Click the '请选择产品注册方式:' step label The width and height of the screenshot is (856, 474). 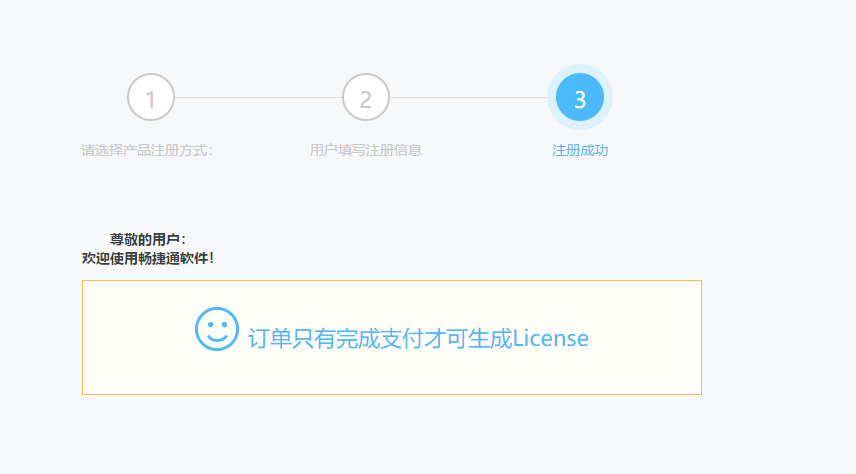coord(147,150)
